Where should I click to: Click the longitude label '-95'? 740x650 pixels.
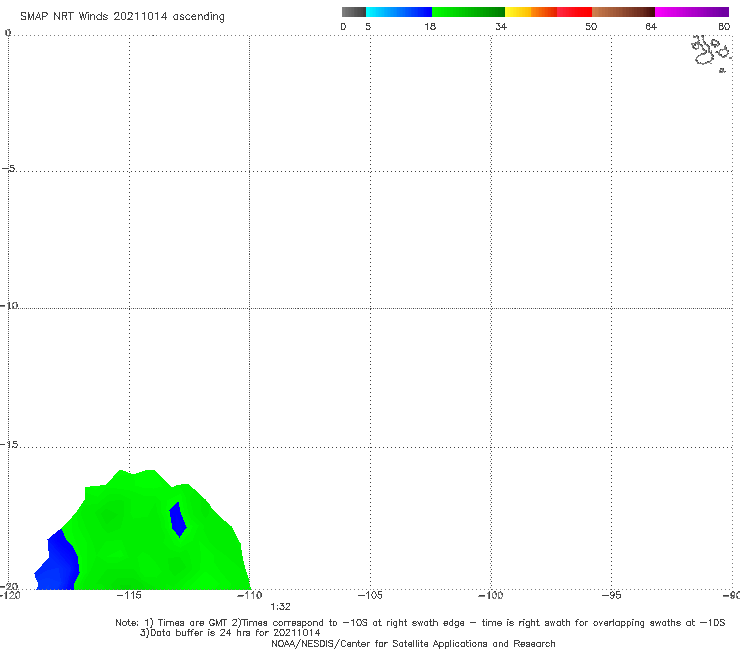(611, 595)
